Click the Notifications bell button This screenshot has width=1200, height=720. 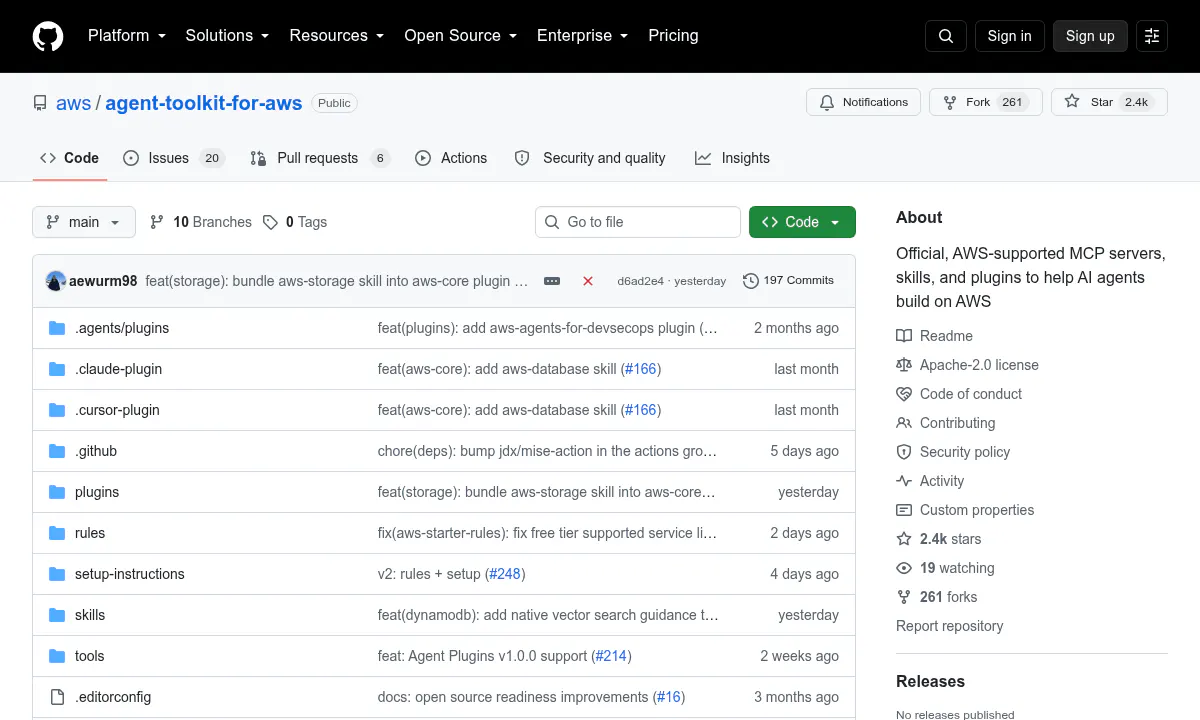(864, 102)
